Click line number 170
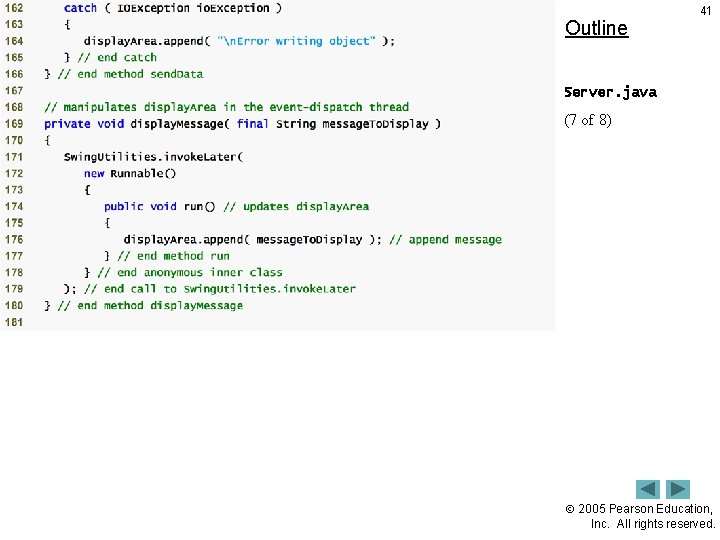 click(14, 140)
